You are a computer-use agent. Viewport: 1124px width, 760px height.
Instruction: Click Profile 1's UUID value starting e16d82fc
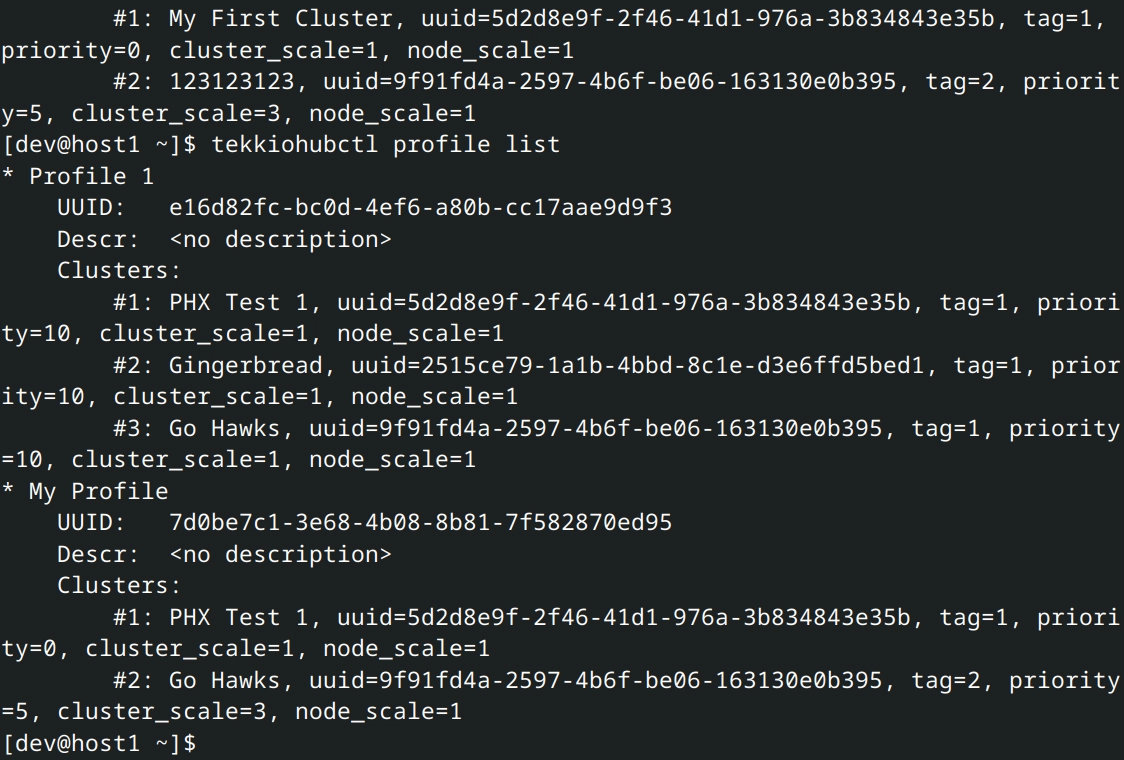(x=421, y=208)
